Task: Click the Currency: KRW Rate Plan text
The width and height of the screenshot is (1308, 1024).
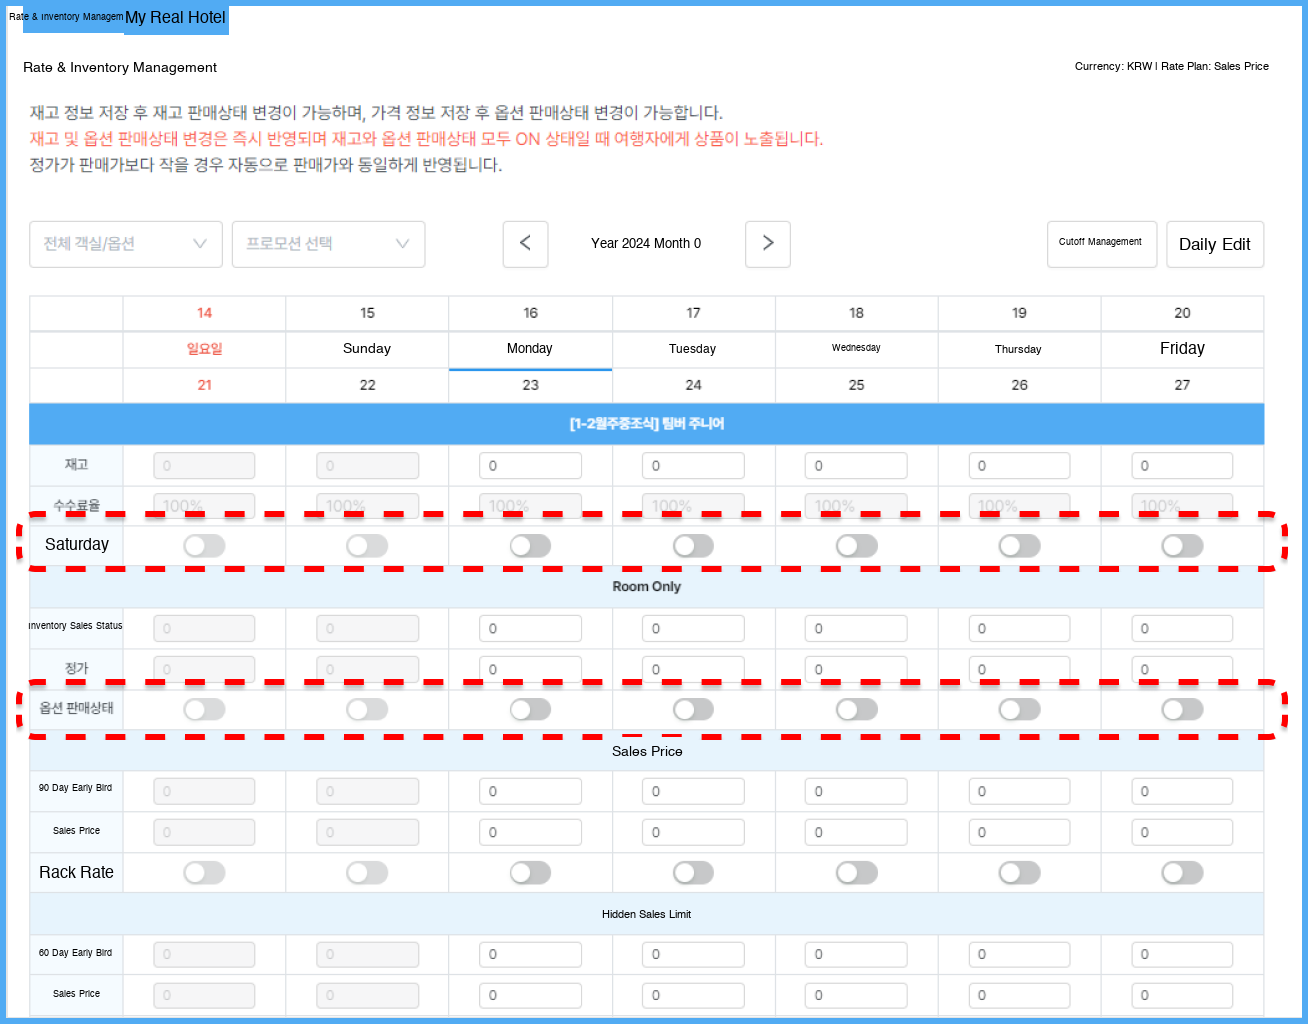Action: (1172, 66)
